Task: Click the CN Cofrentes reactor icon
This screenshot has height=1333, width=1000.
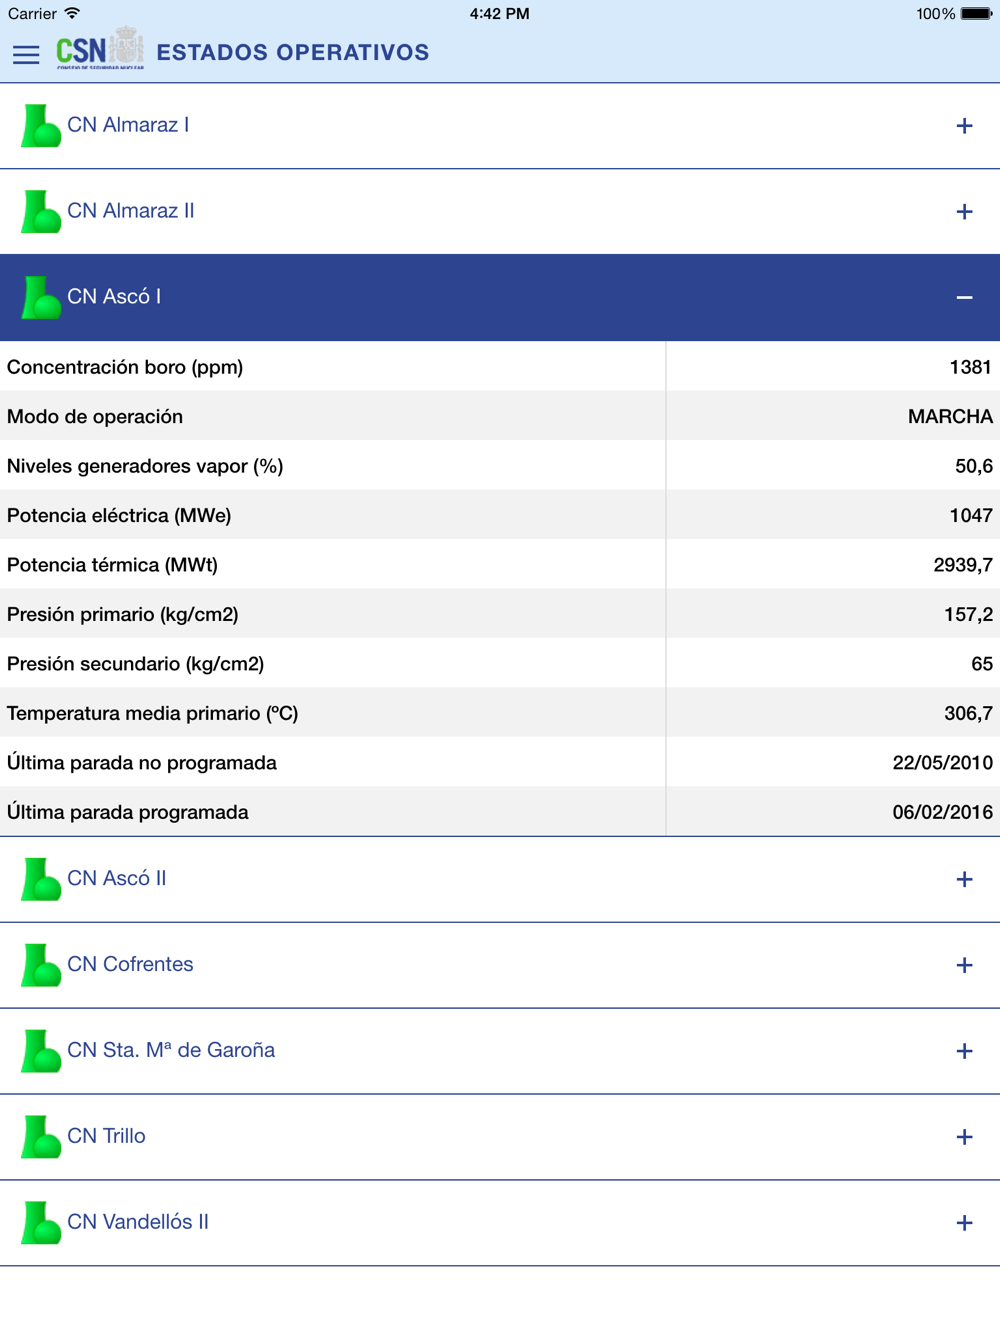Action: 41,966
